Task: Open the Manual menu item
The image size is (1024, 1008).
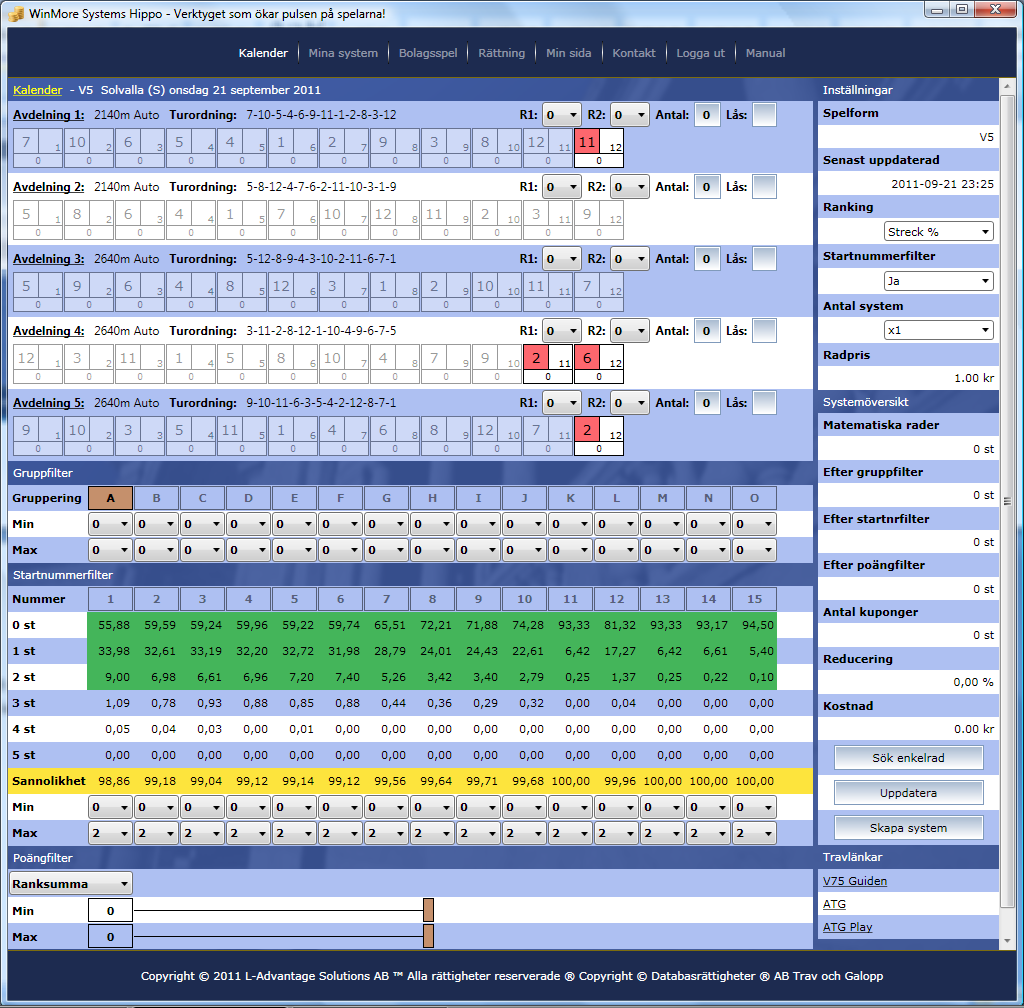Action: click(x=765, y=53)
